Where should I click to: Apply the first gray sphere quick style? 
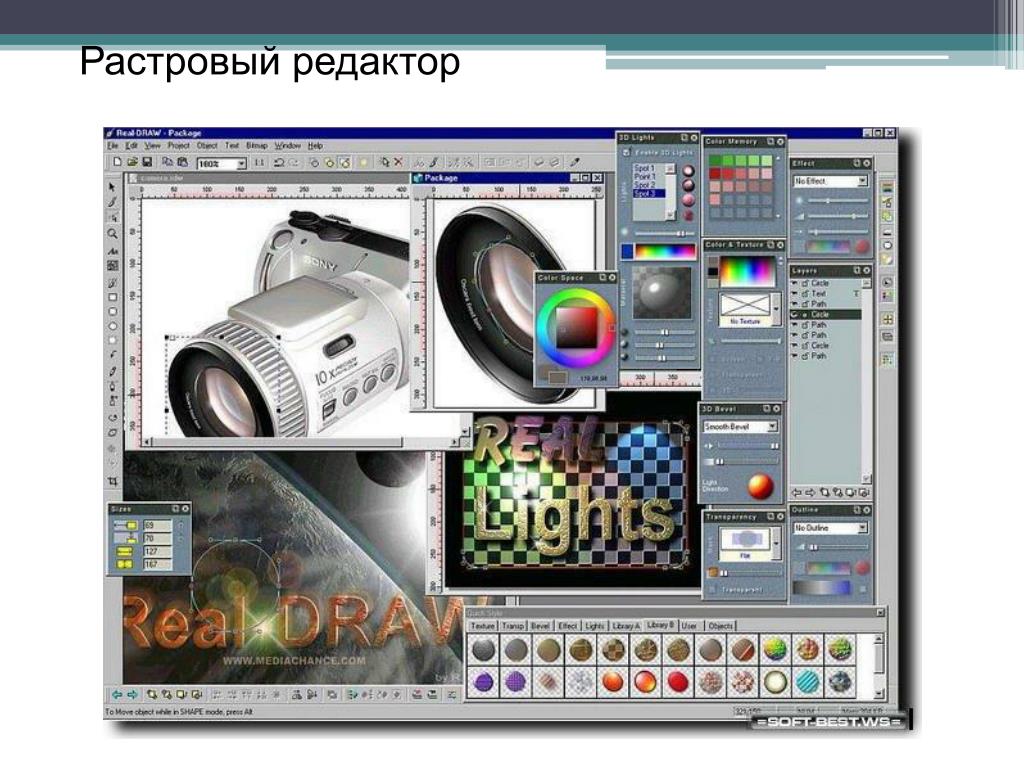(484, 650)
